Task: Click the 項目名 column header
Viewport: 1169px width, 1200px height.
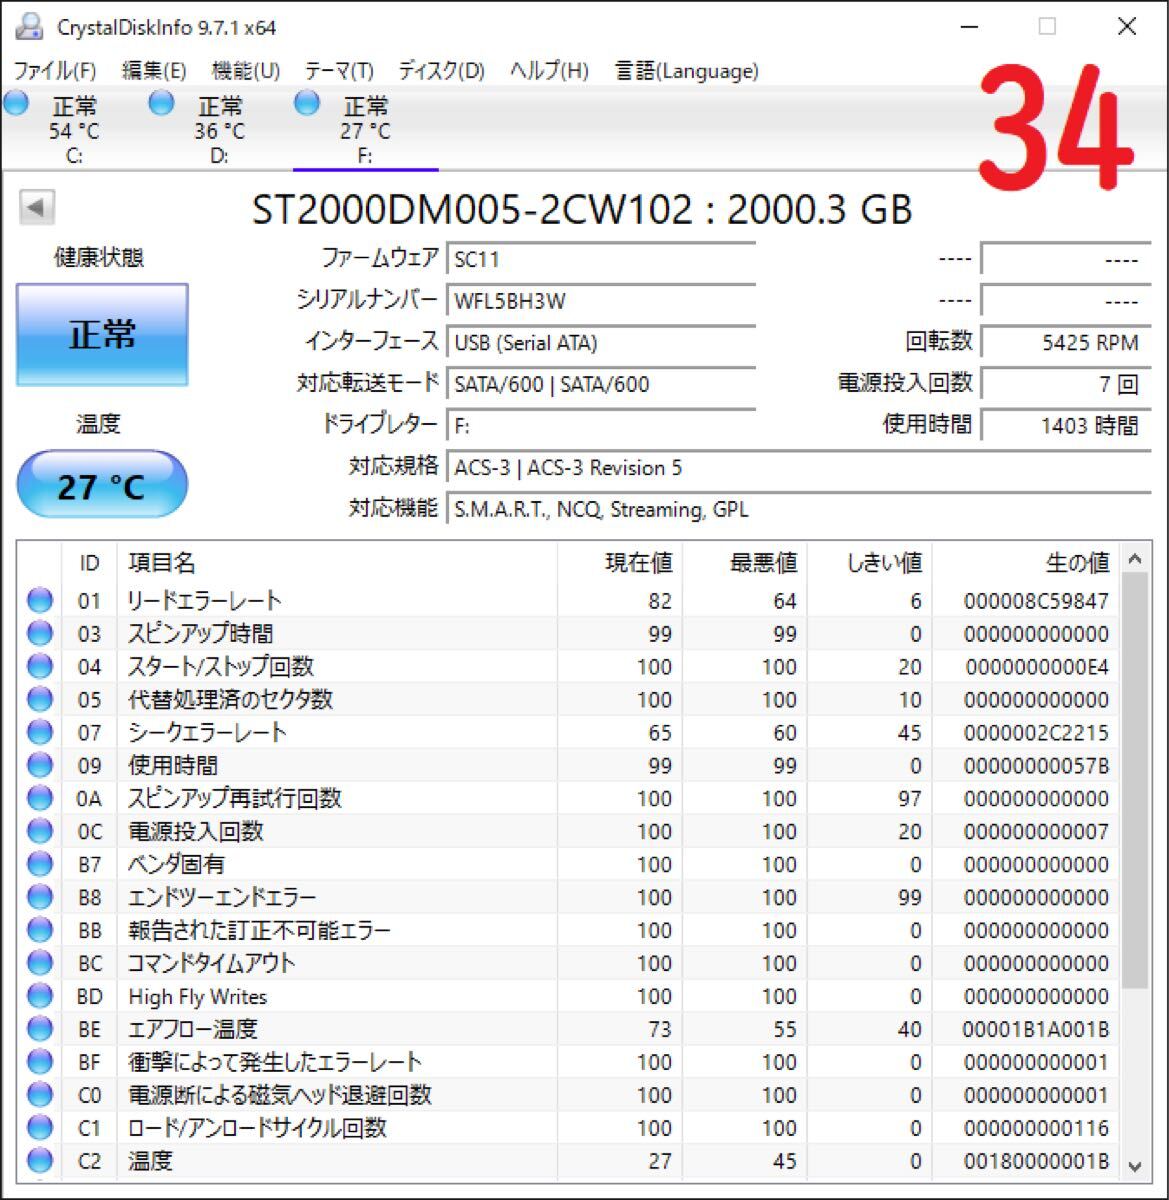Action: click(337, 563)
